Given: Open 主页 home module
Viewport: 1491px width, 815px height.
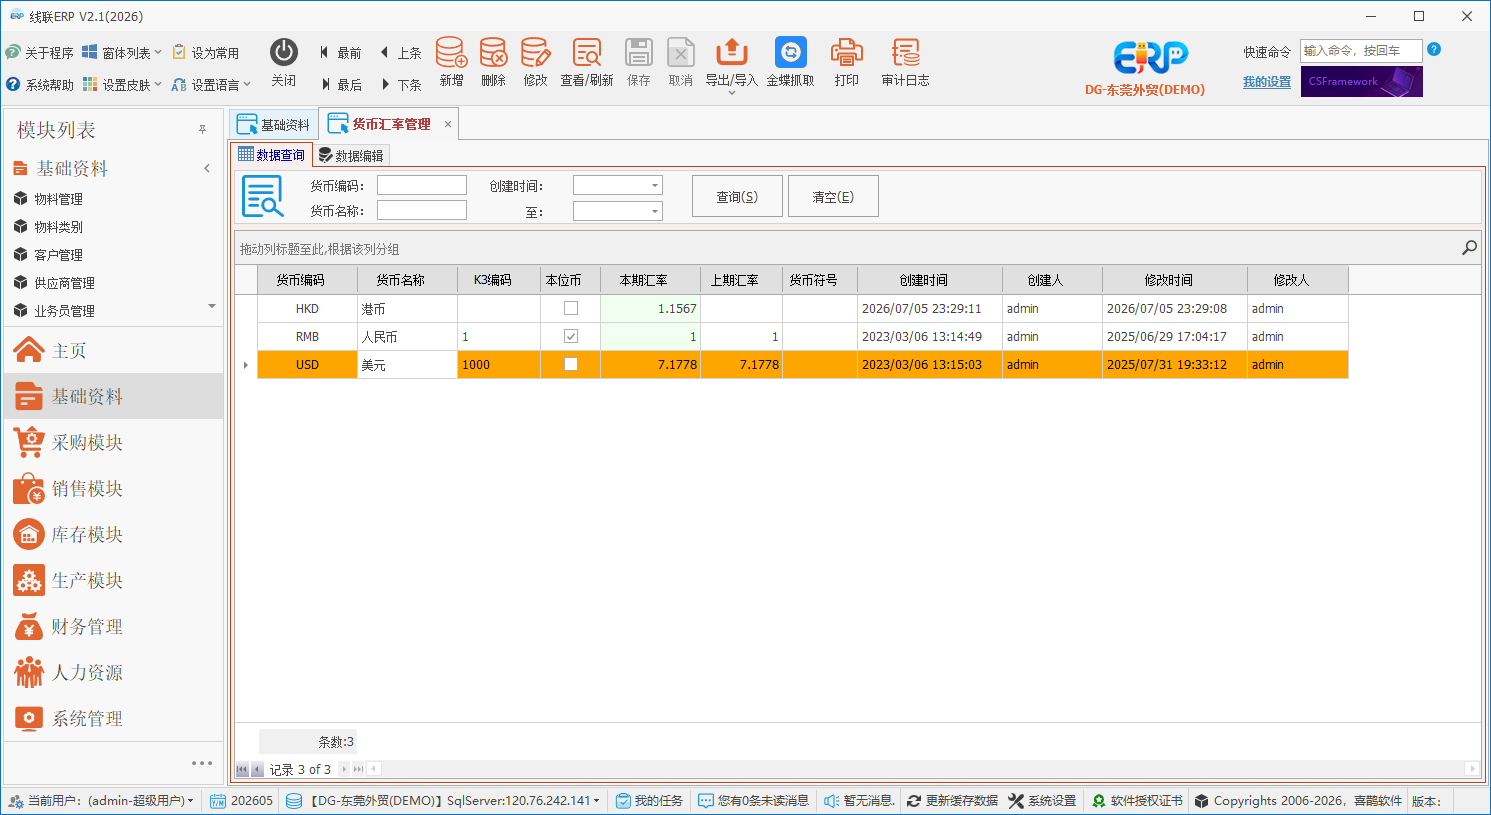Looking at the screenshot, I should [x=113, y=350].
